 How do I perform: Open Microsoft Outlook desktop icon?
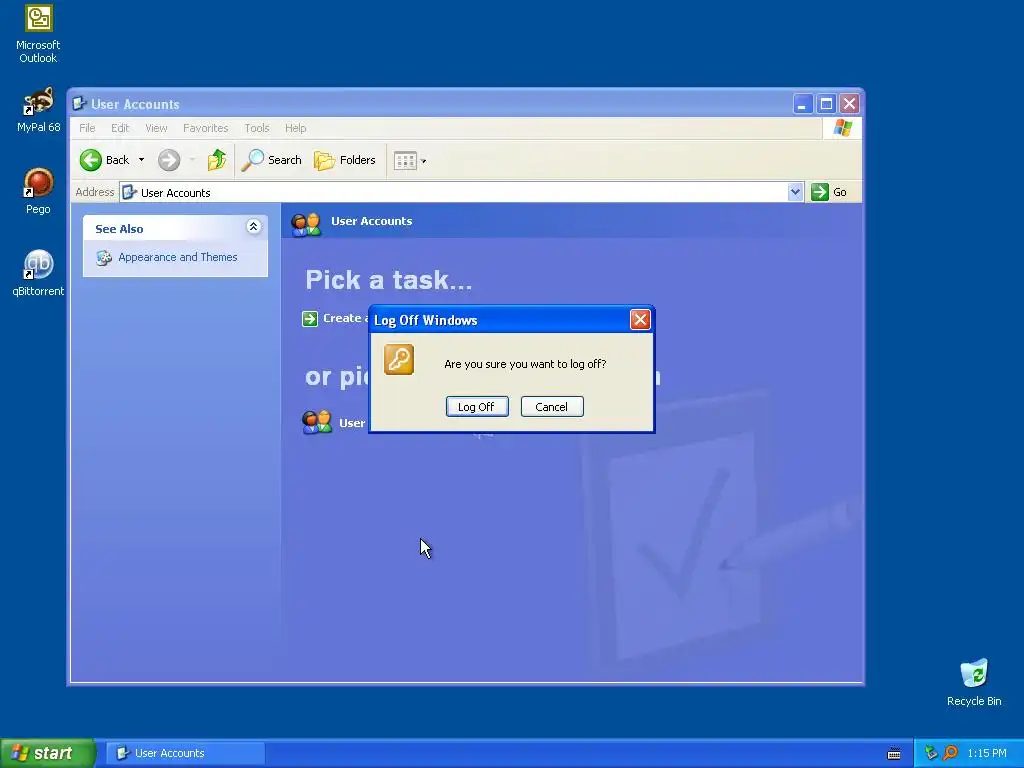pyautogui.click(x=38, y=35)
